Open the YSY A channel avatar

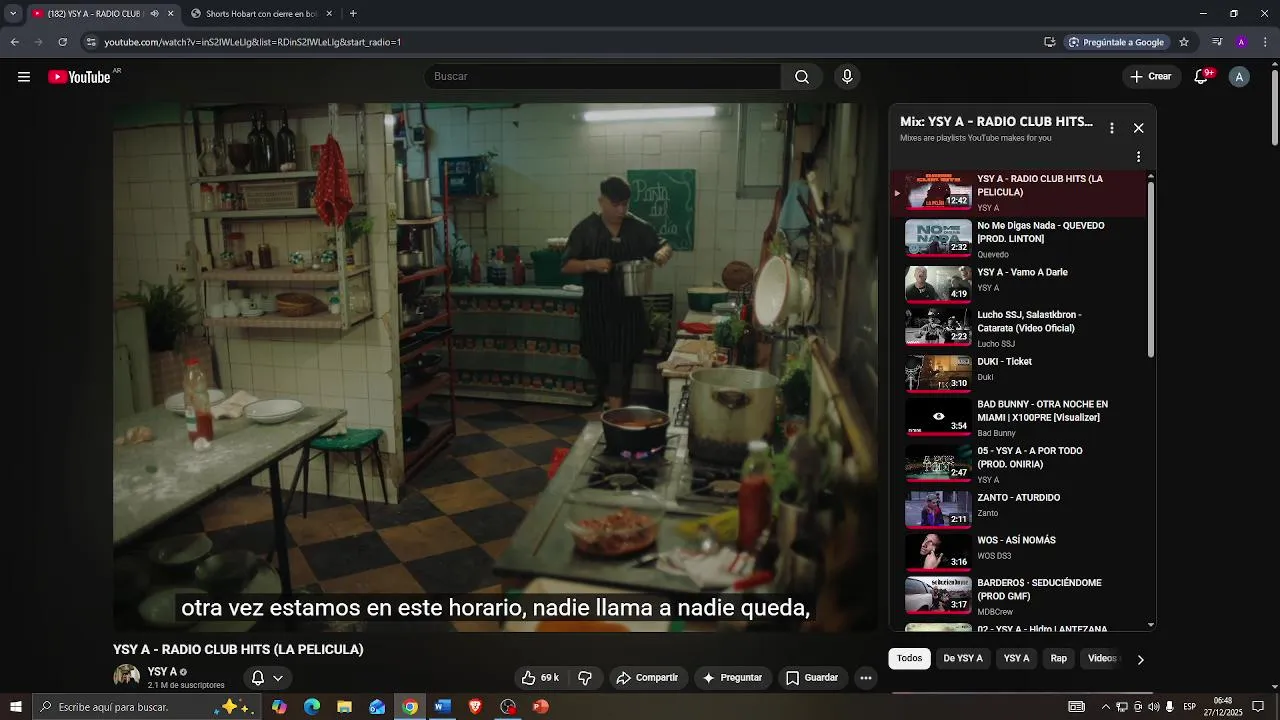(x=126, y=677)
